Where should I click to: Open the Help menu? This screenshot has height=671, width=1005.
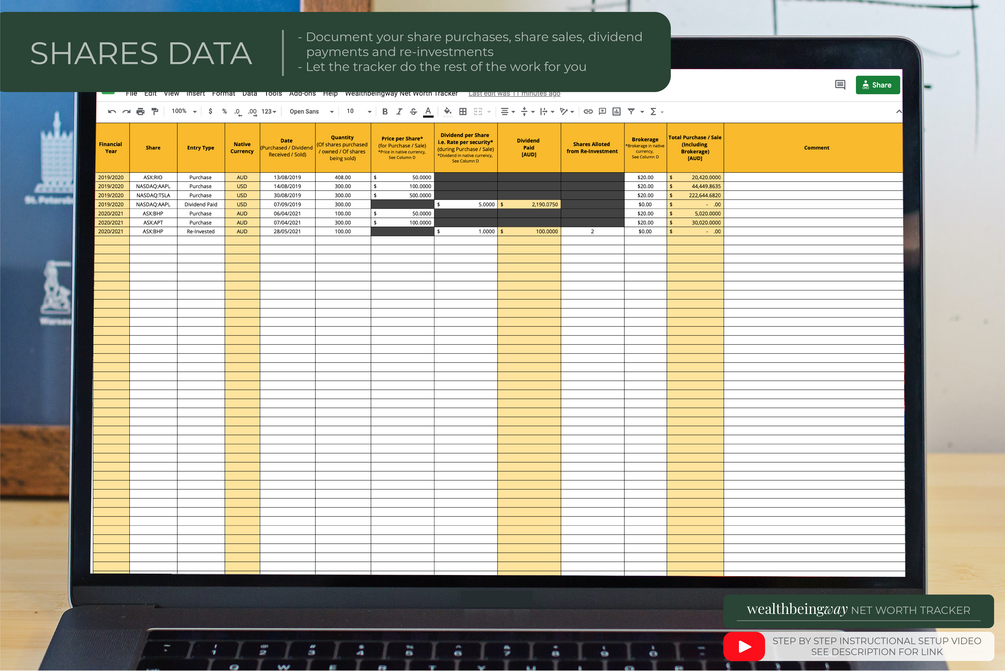point(330,94)
